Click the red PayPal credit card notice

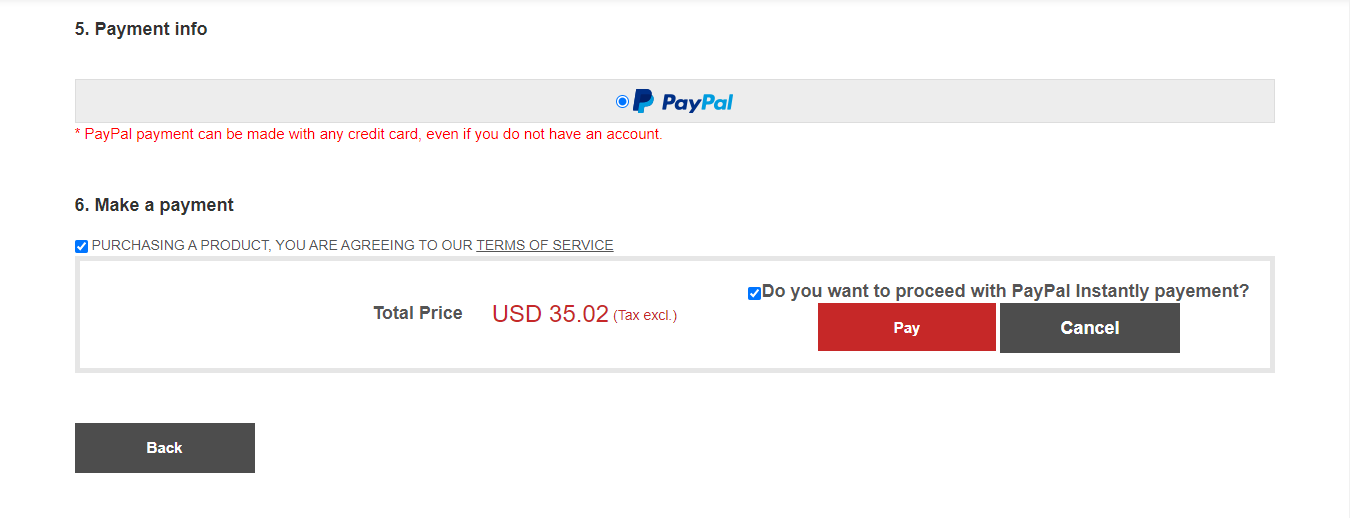[x=369, y=134]
